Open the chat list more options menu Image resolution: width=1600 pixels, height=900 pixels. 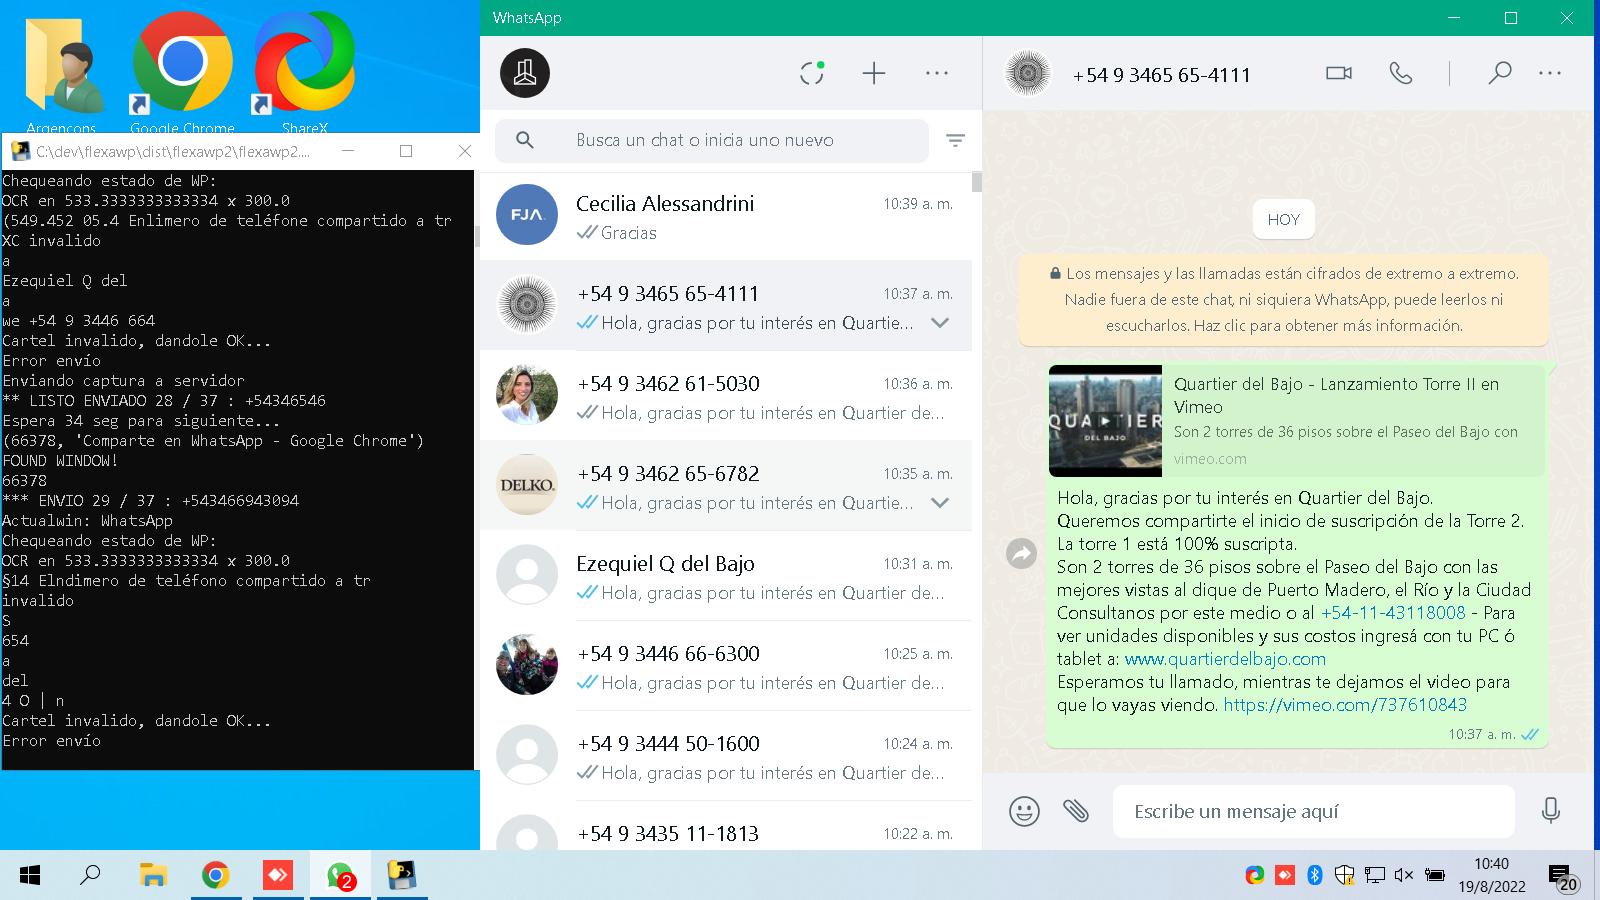coord(937,73)
